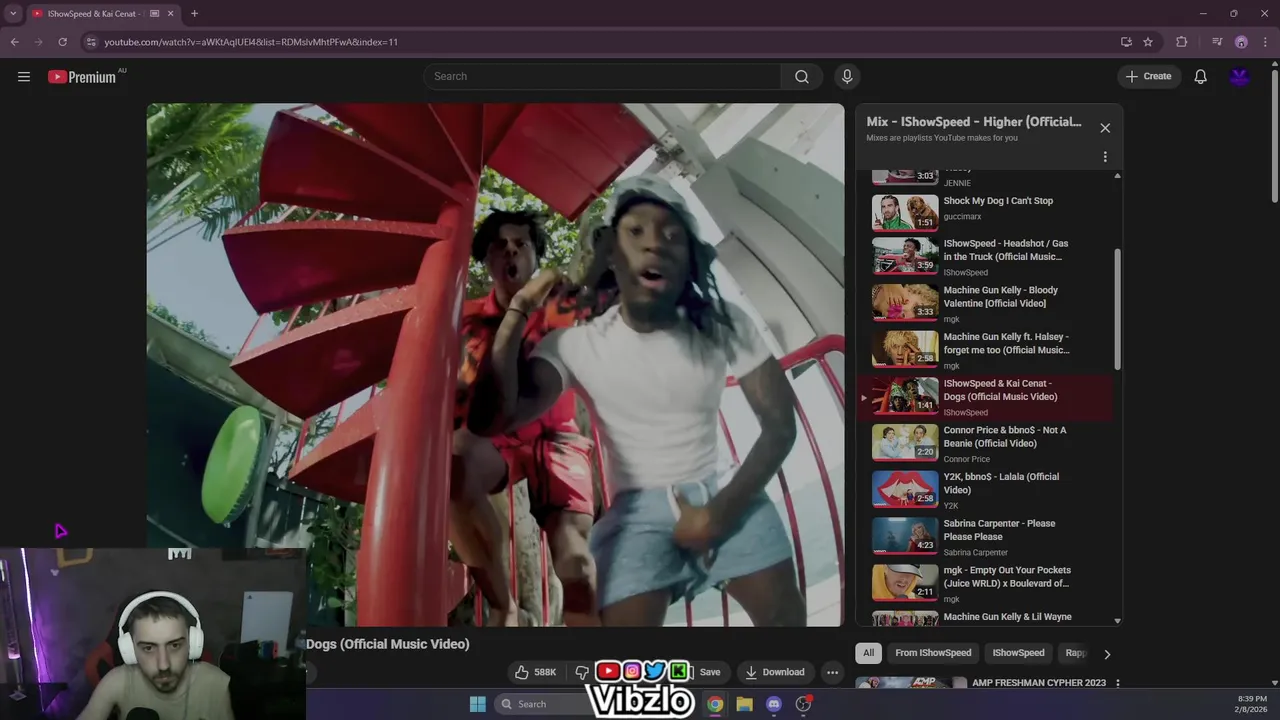This screenshot has width=1280, height=720.
Task: Go back in browser history
Action: click(15, 42)
